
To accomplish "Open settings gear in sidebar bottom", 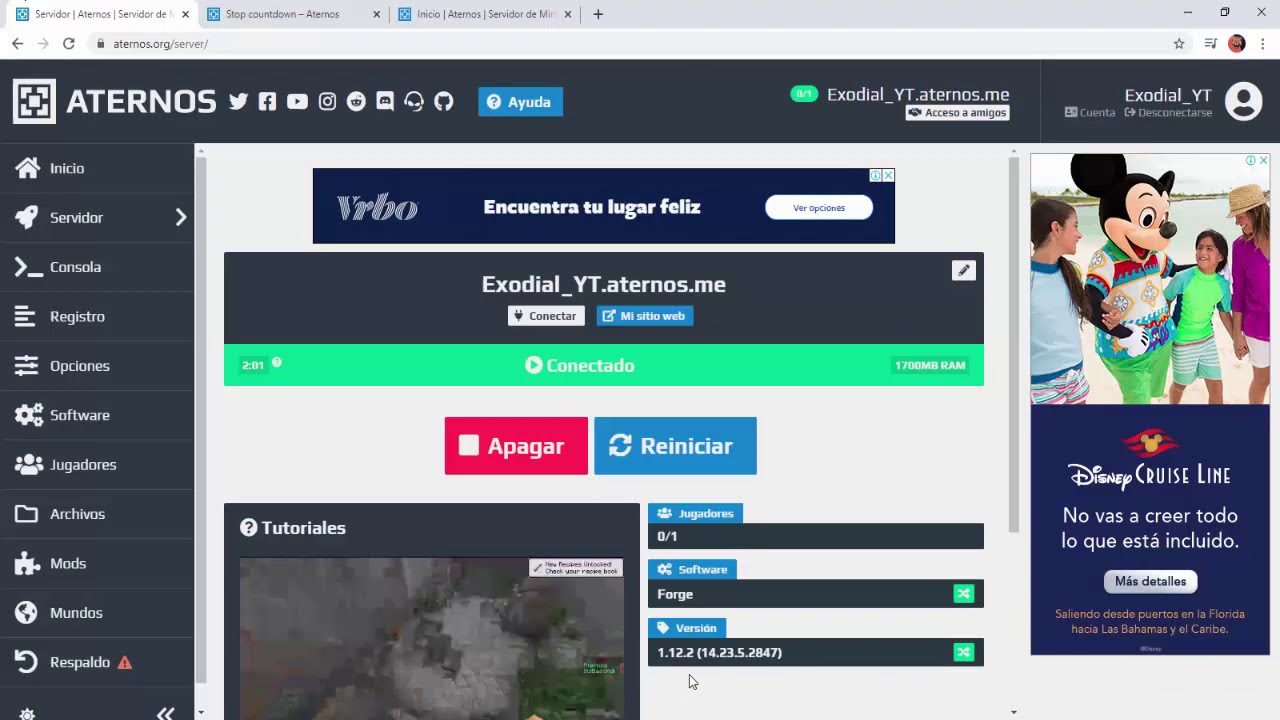I will 27,713.
